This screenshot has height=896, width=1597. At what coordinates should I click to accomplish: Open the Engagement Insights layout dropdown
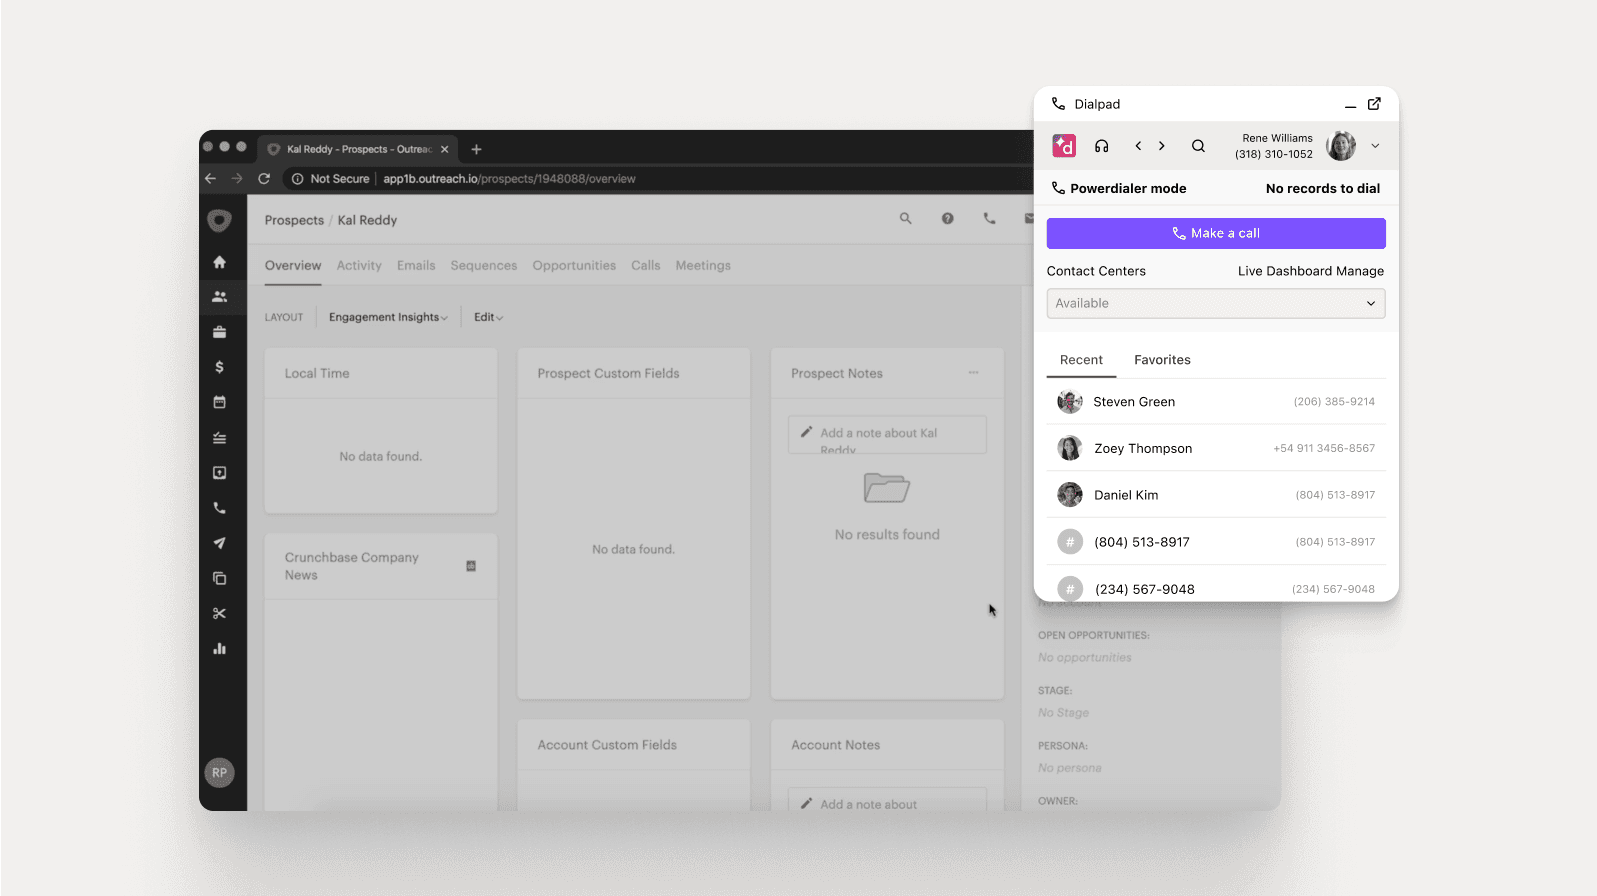(388, 317)
